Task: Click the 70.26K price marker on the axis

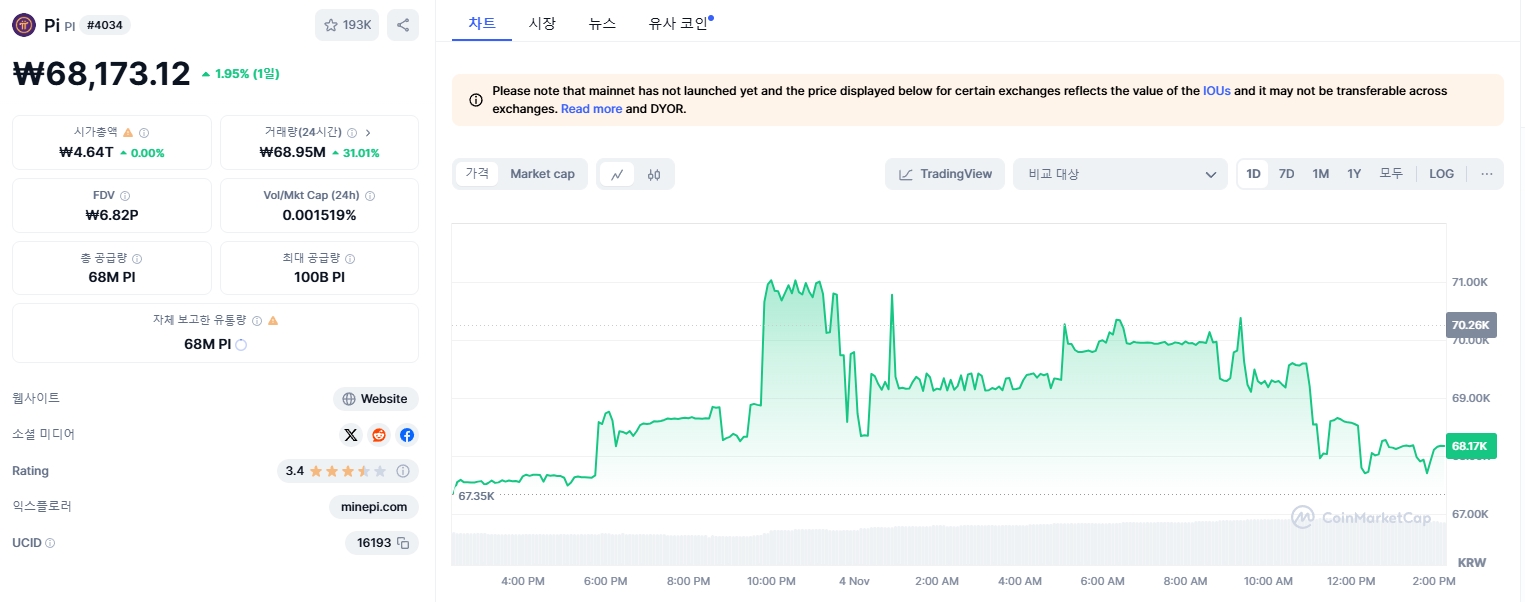Action: [x=1471, y=325]
